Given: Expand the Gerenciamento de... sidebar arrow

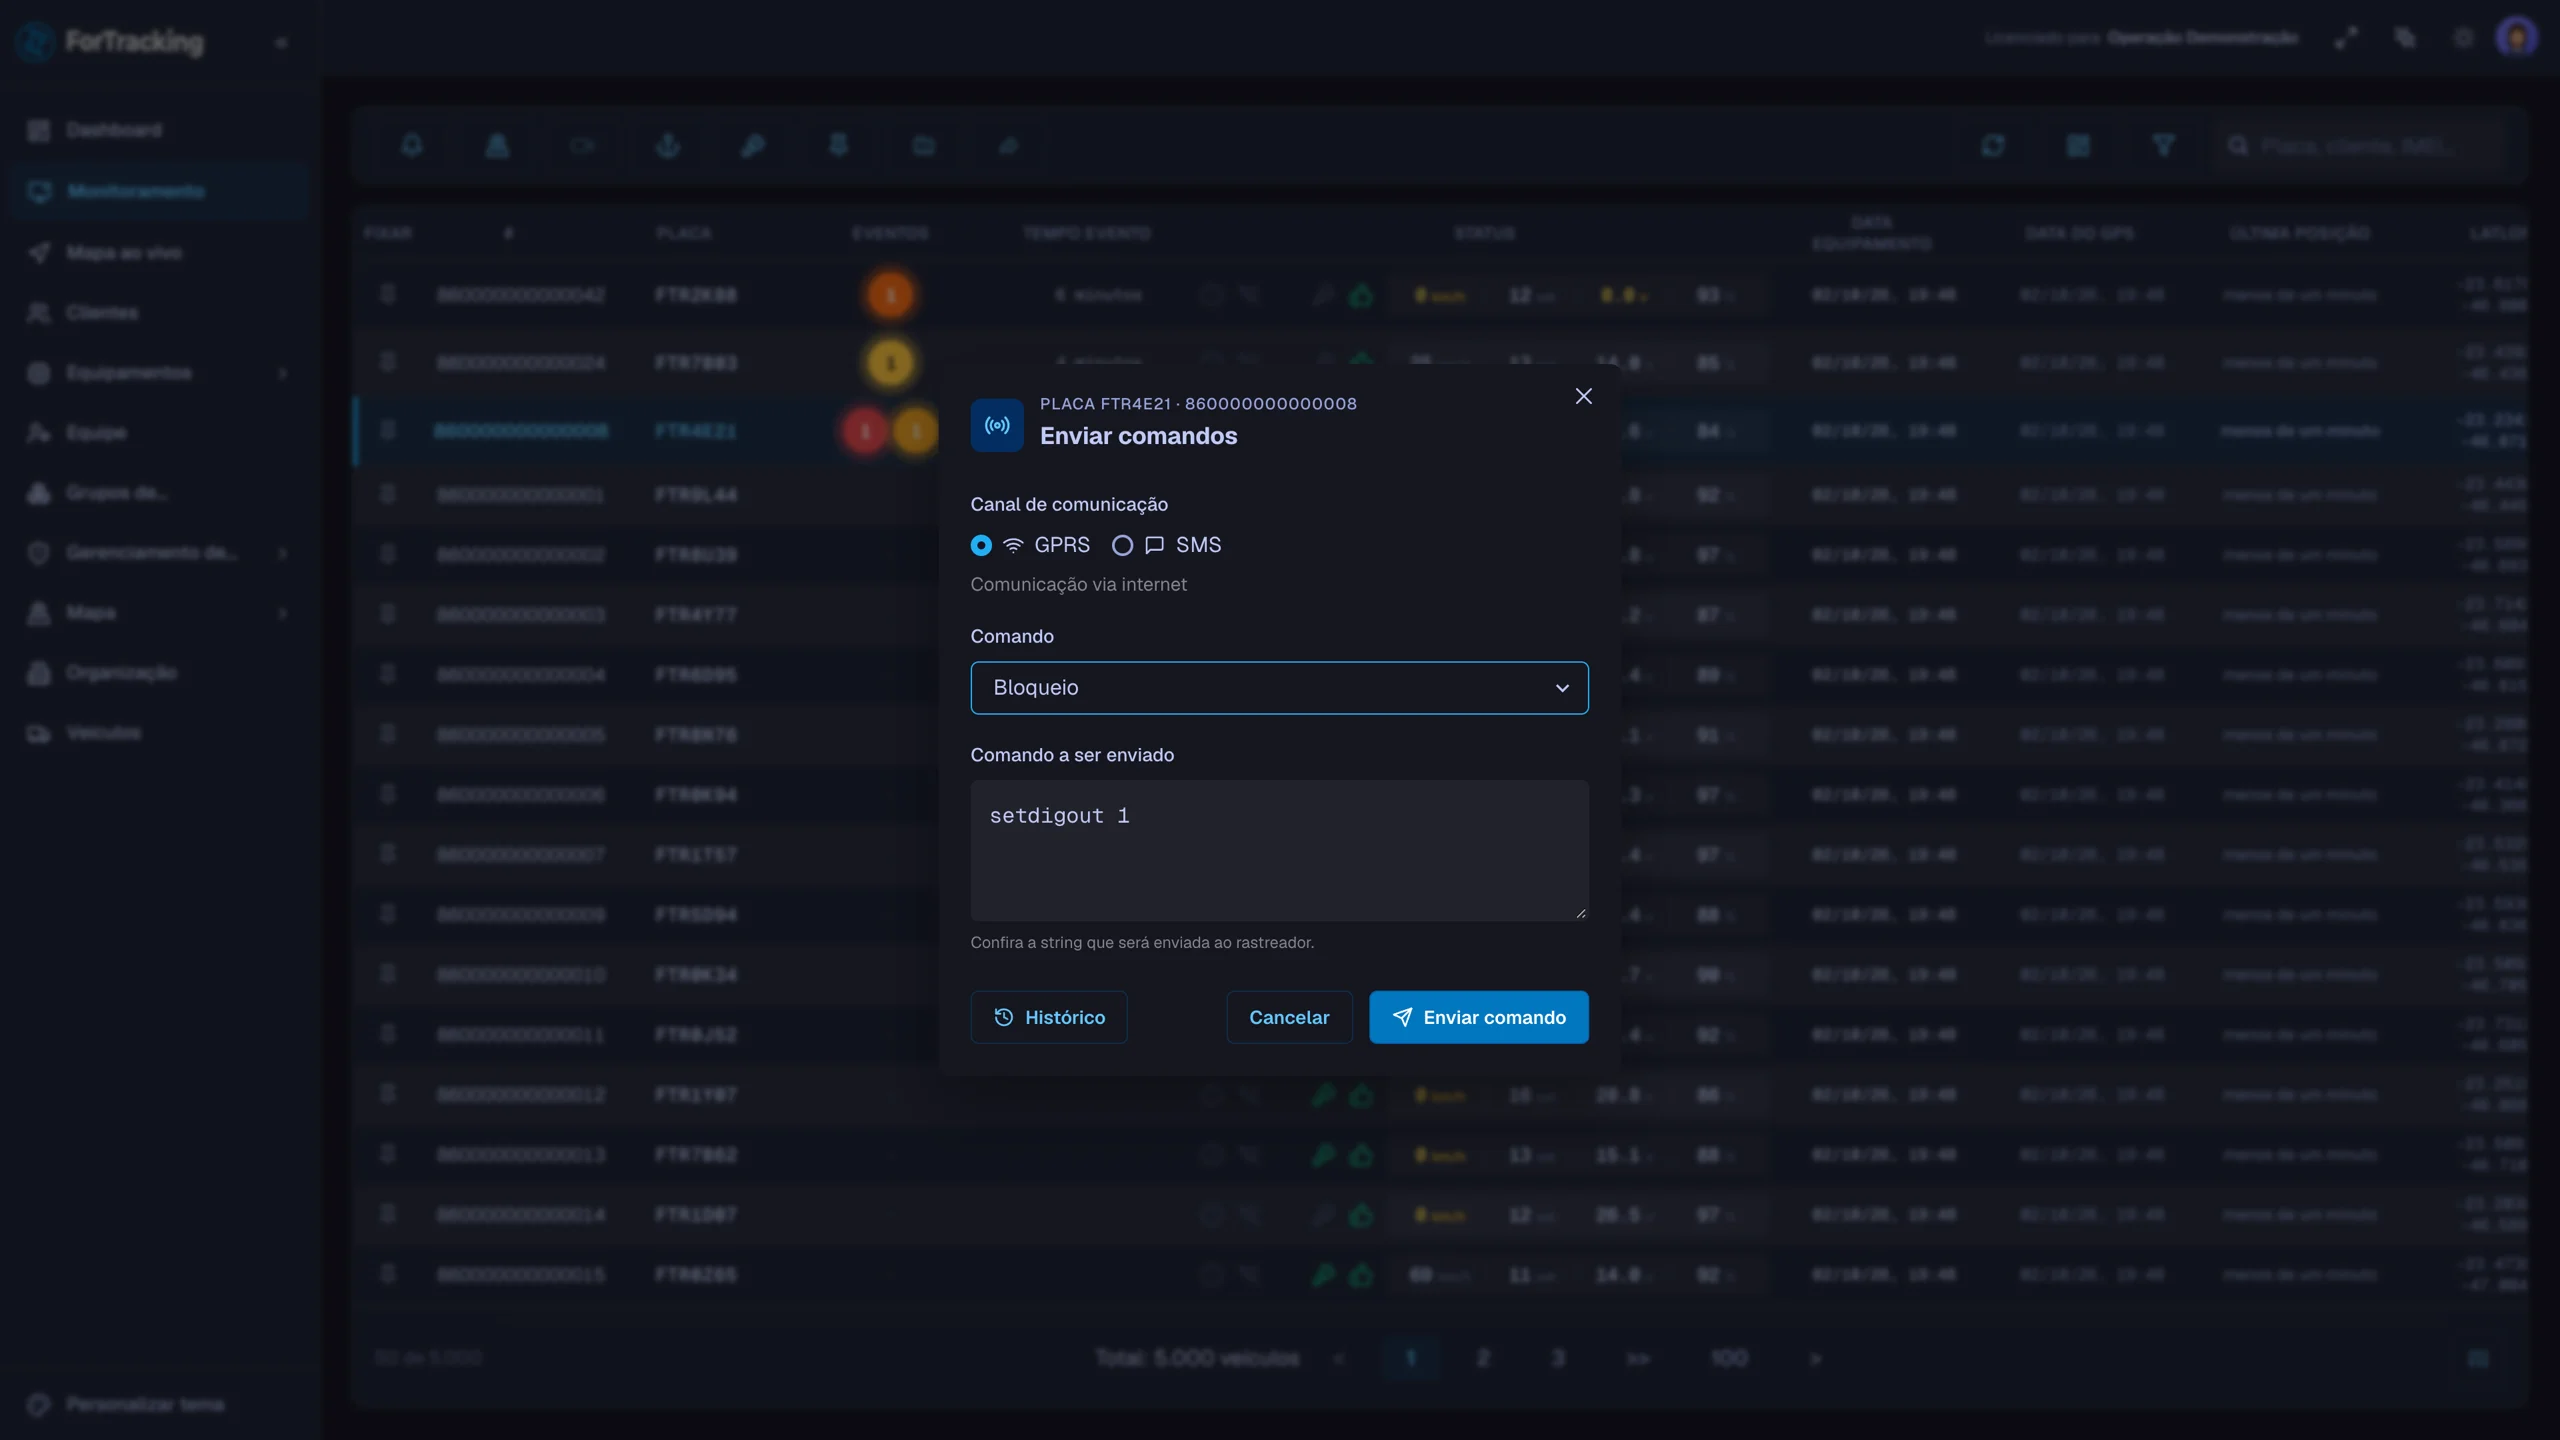Looking at the screenshot, I should pyautogui.click(x=282, y=553).
